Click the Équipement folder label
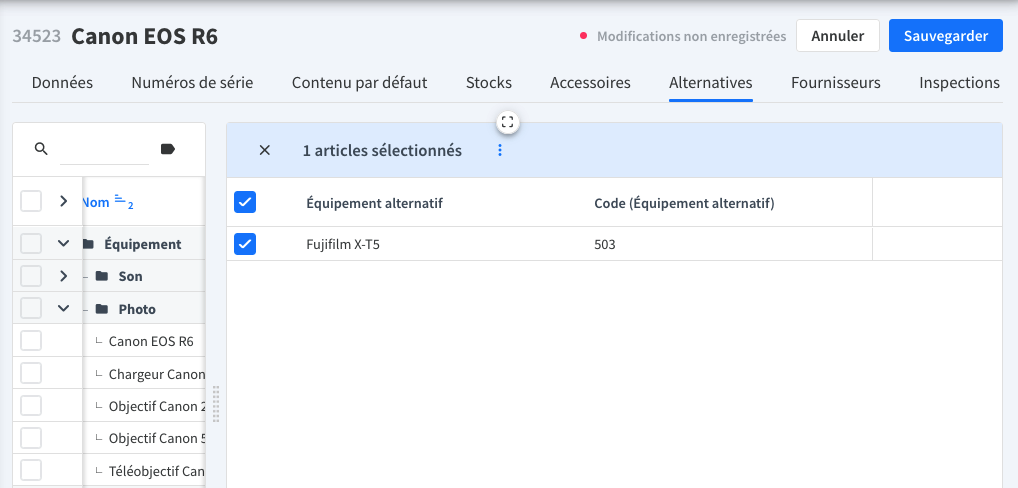1018x488 pixels. click(143, 244)
